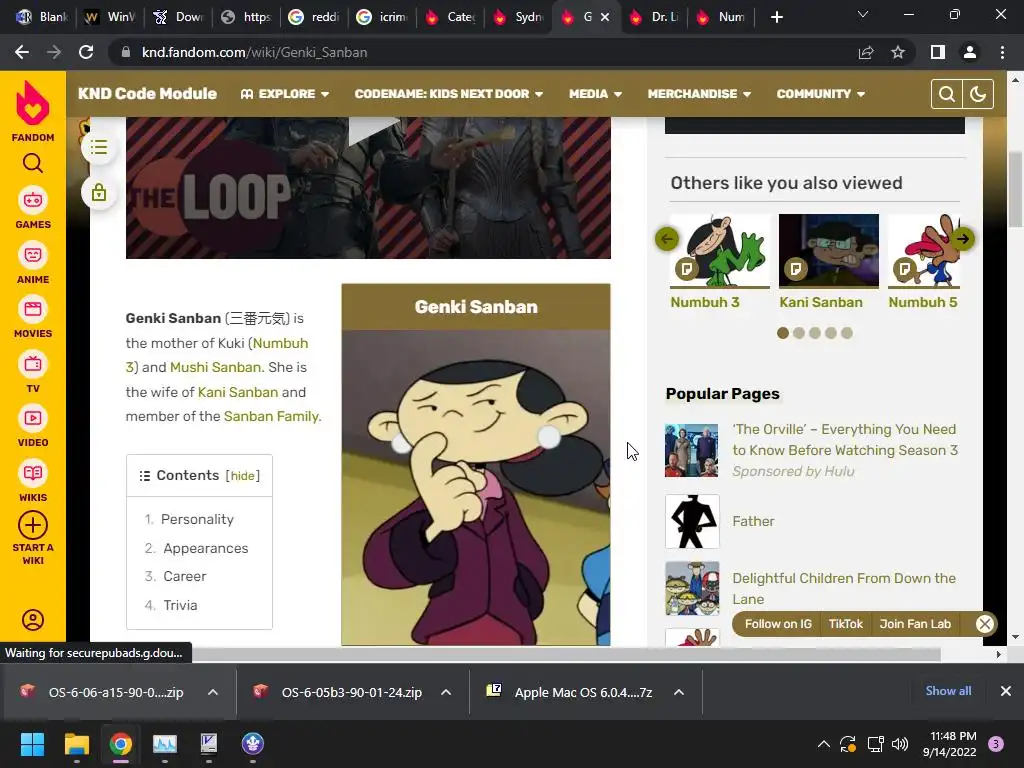This screenshot has width=1024, height=768.
Task: Close the Follow on IG banner
Action: [985, 624]
